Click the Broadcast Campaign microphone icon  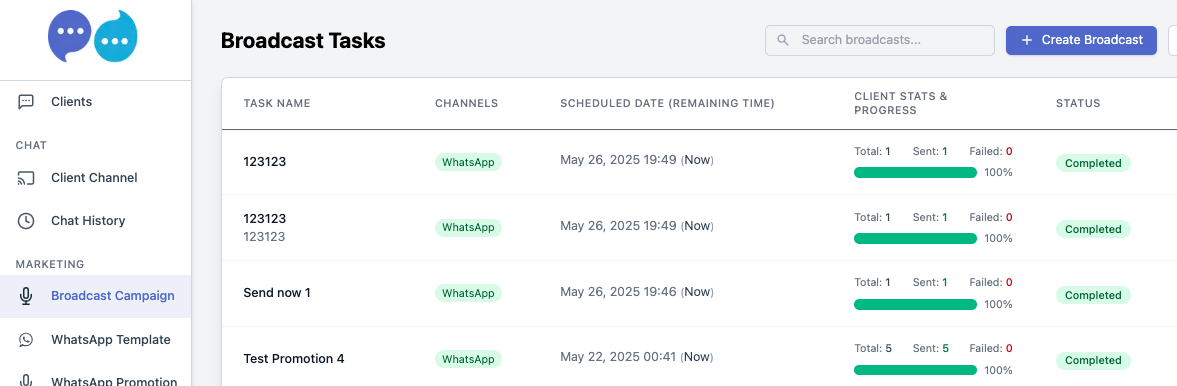pos(26,296)
